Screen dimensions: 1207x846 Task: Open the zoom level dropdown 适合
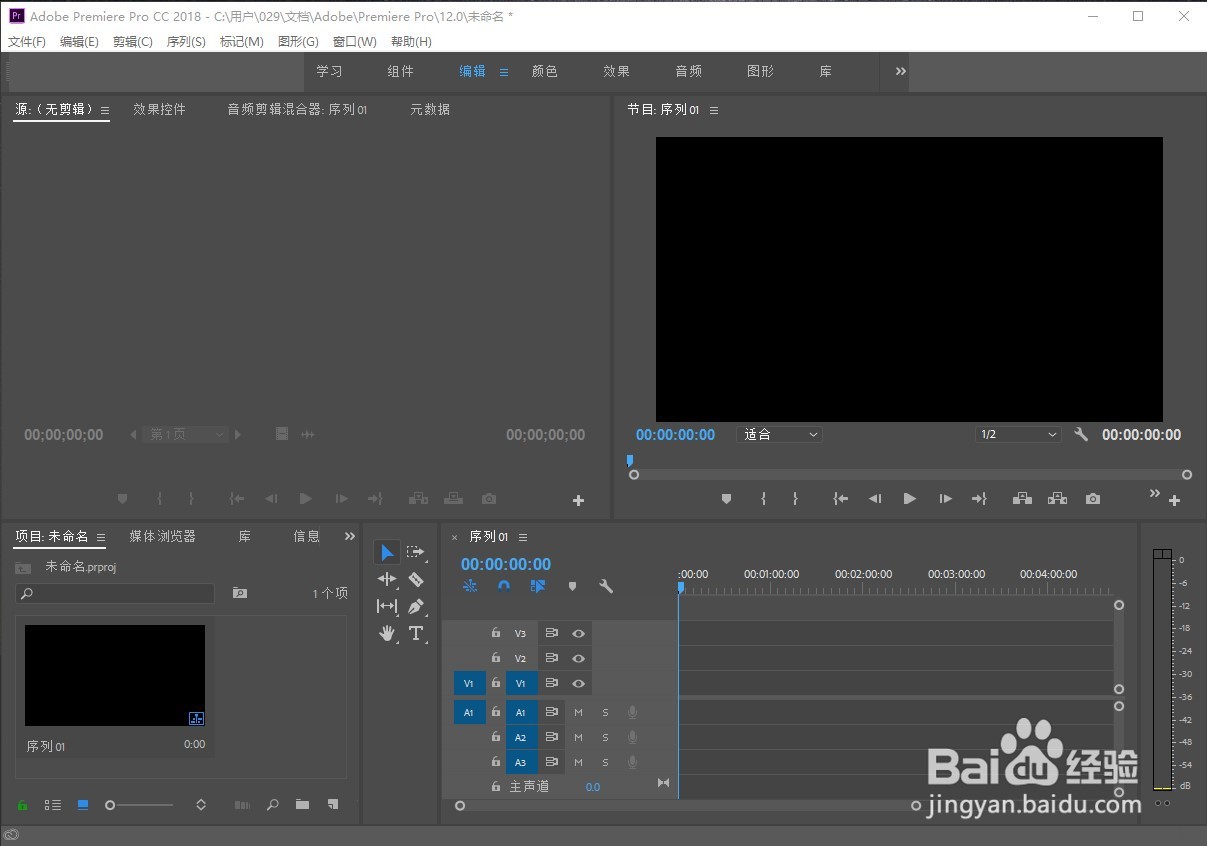tap(780, 435)
